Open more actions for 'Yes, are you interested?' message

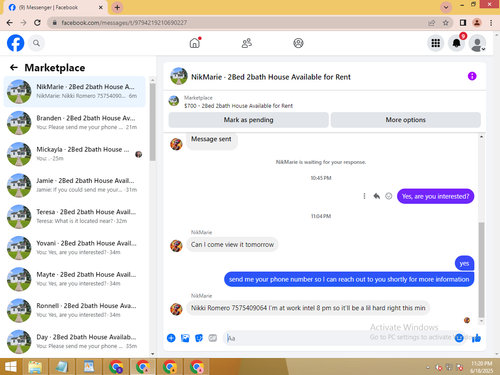pos(364,196)
